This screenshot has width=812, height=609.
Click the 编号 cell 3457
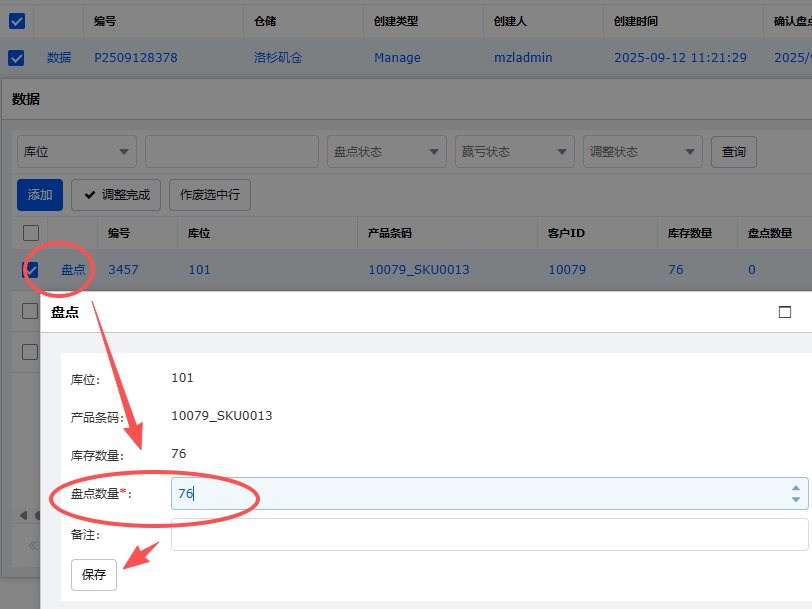[x=123, y=269]
